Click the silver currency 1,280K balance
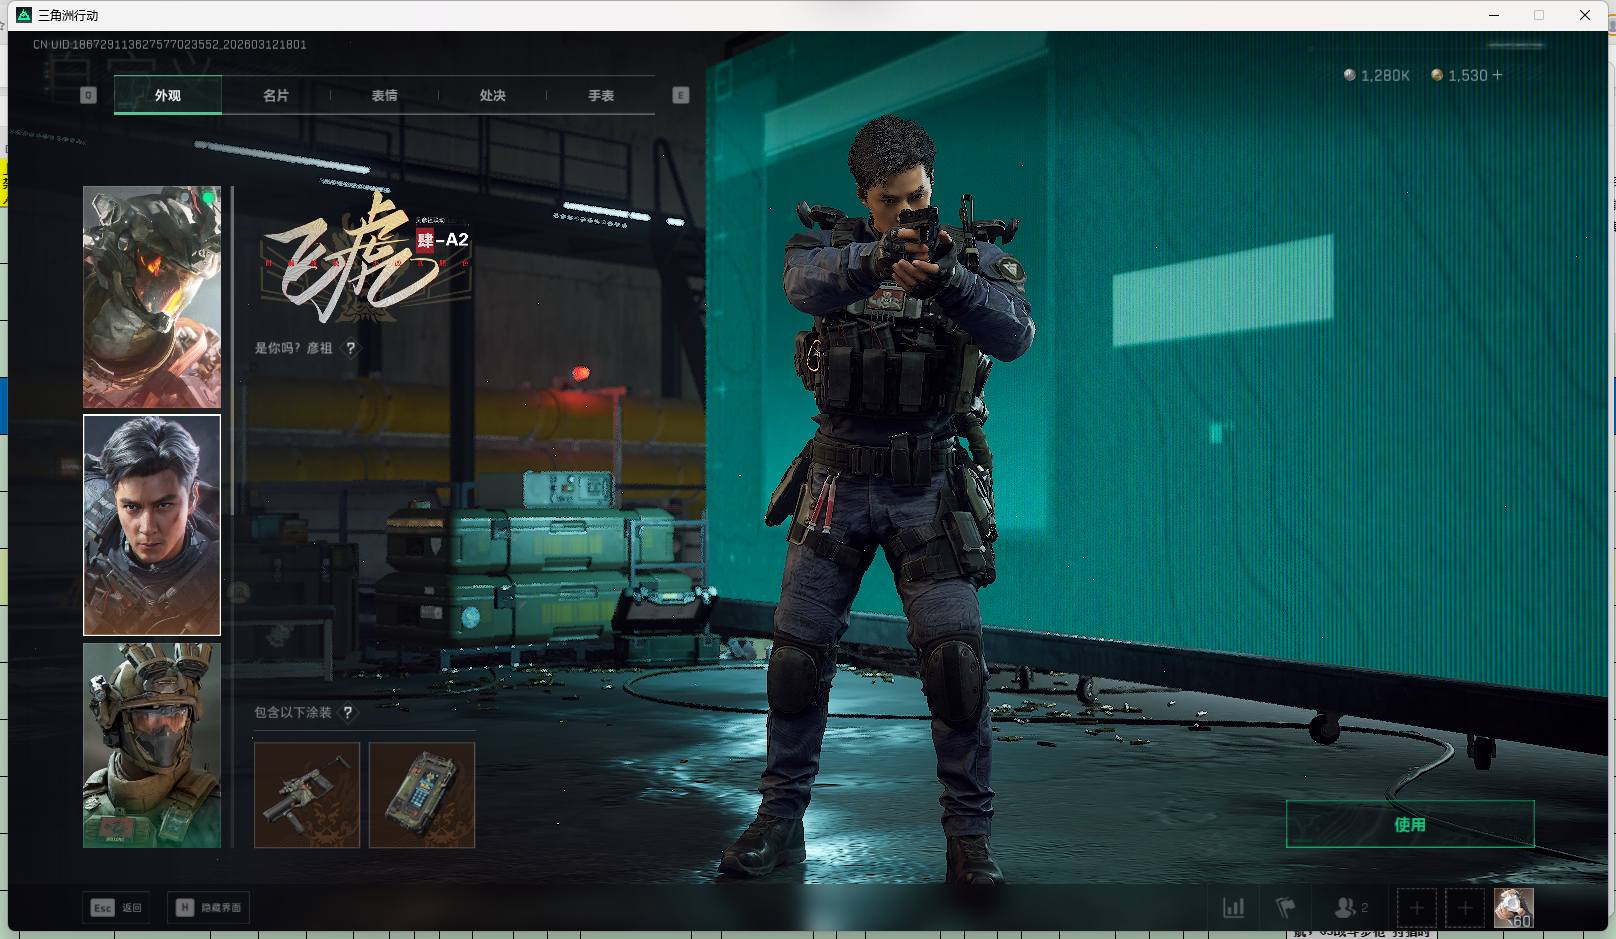 1377,75
